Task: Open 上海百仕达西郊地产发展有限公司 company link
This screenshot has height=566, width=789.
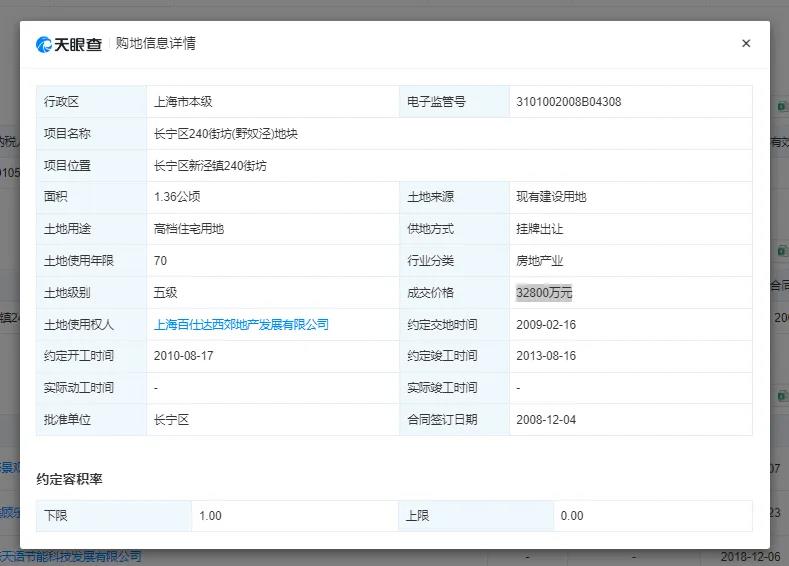Action: click(x=241, y=325)
